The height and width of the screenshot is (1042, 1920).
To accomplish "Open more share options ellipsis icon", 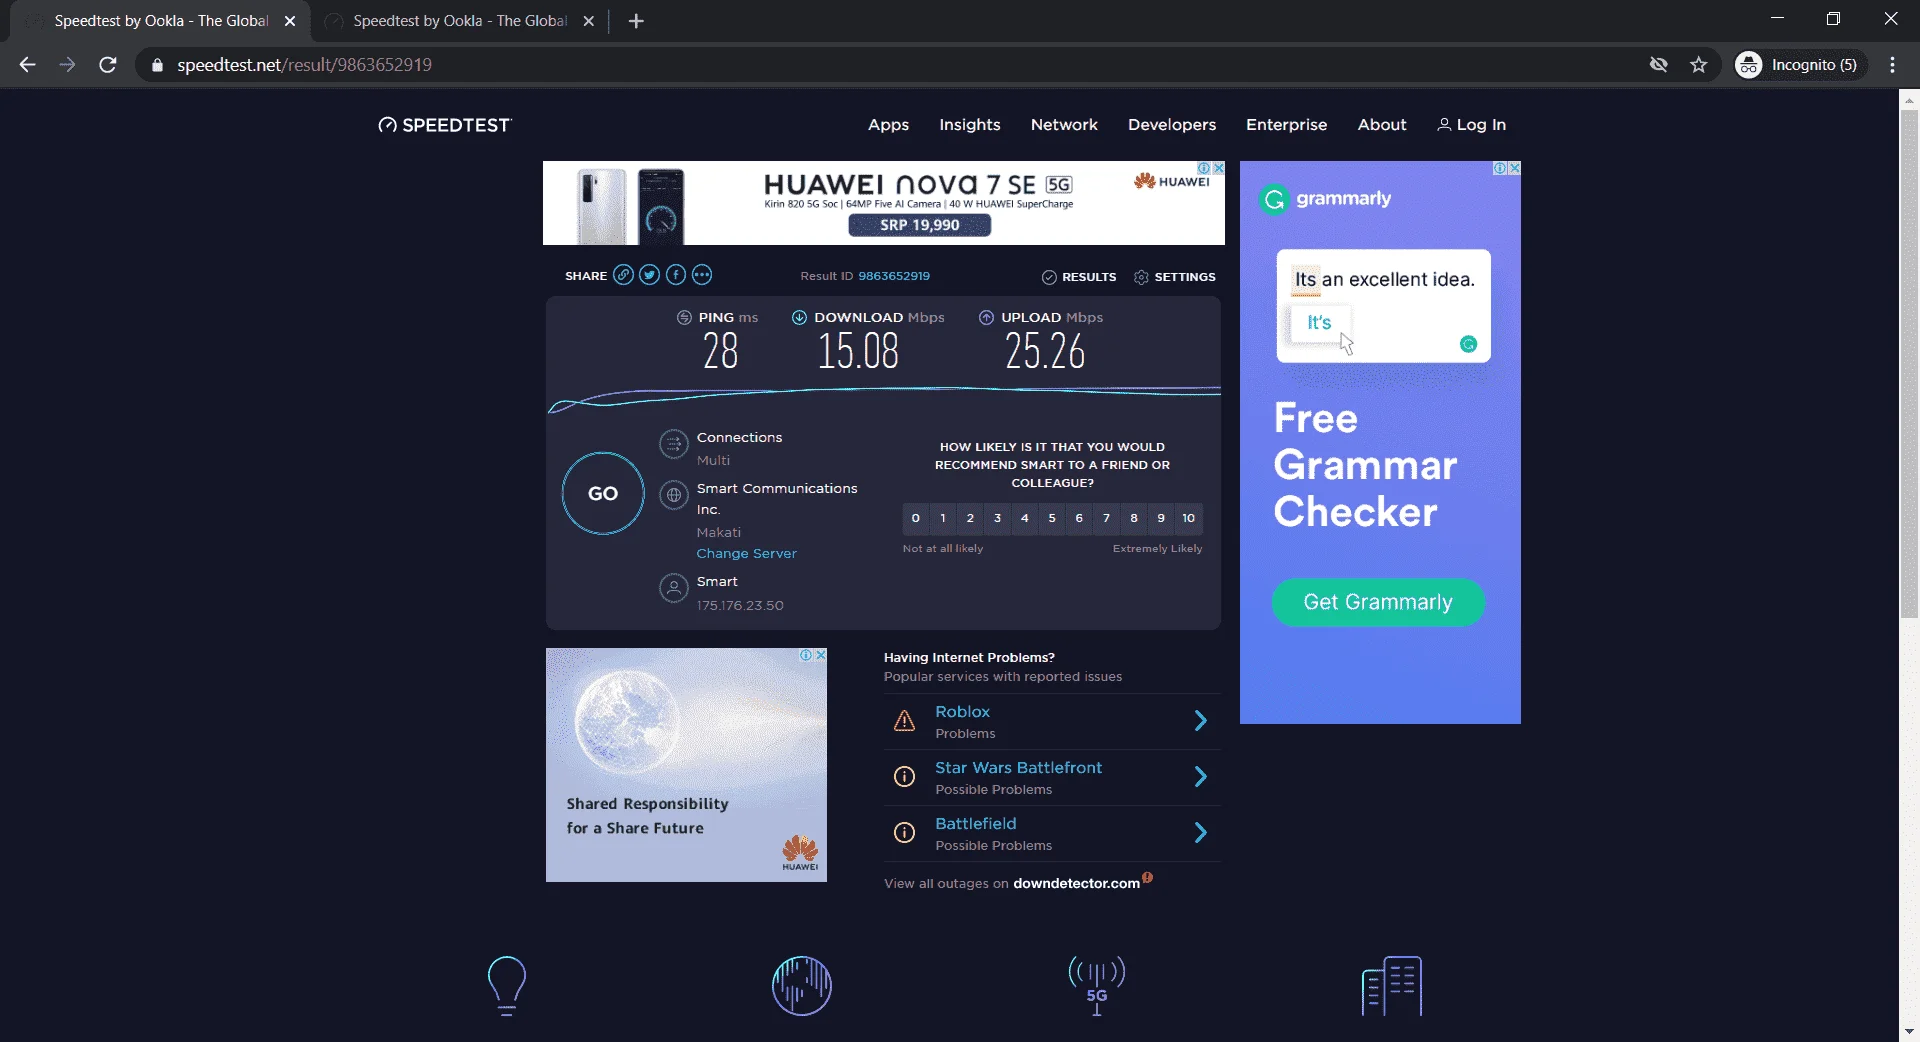I will [x=702, y=275].
